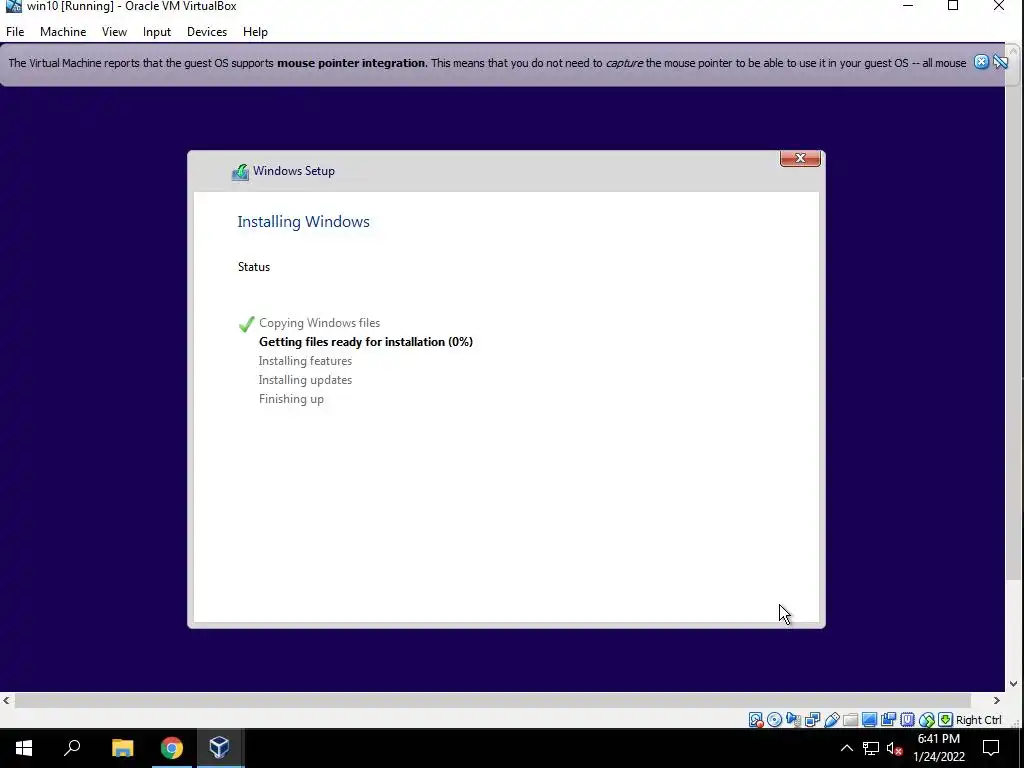The image size is (1024, 768).
Task: Click the VirtualBox window title icon
Action: click(x=13, y=6)
